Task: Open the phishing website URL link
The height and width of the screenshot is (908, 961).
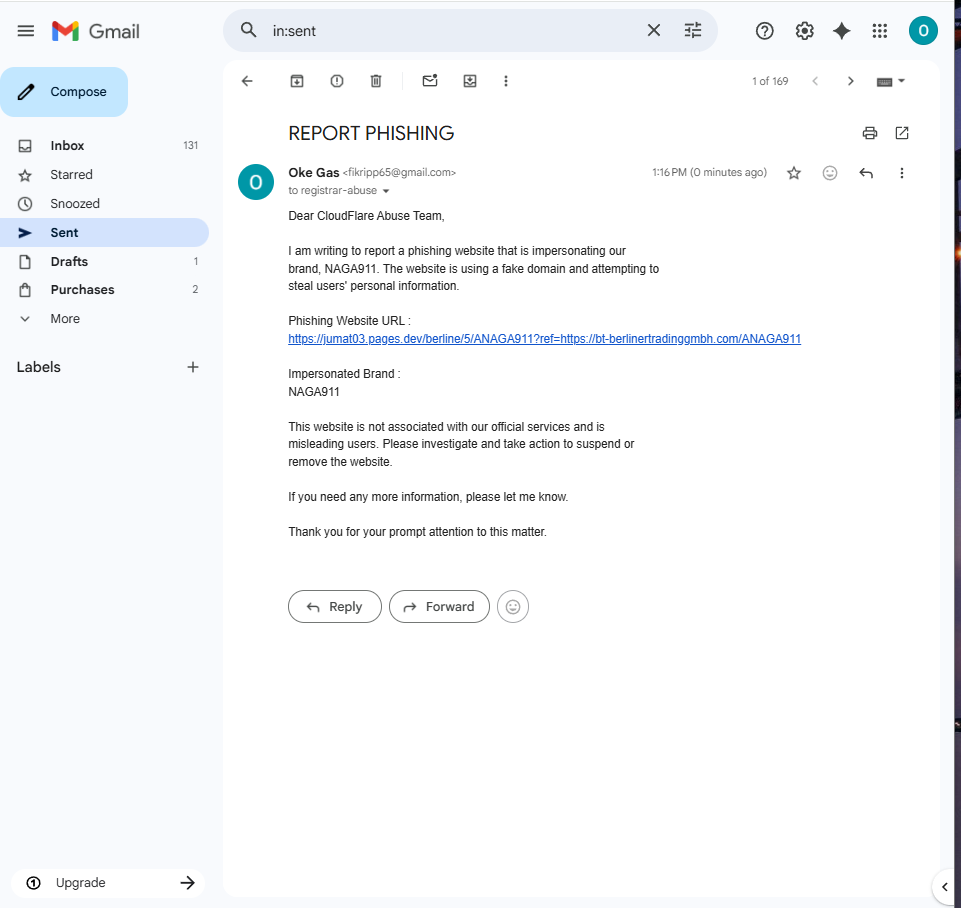Action: coord(544,339)
